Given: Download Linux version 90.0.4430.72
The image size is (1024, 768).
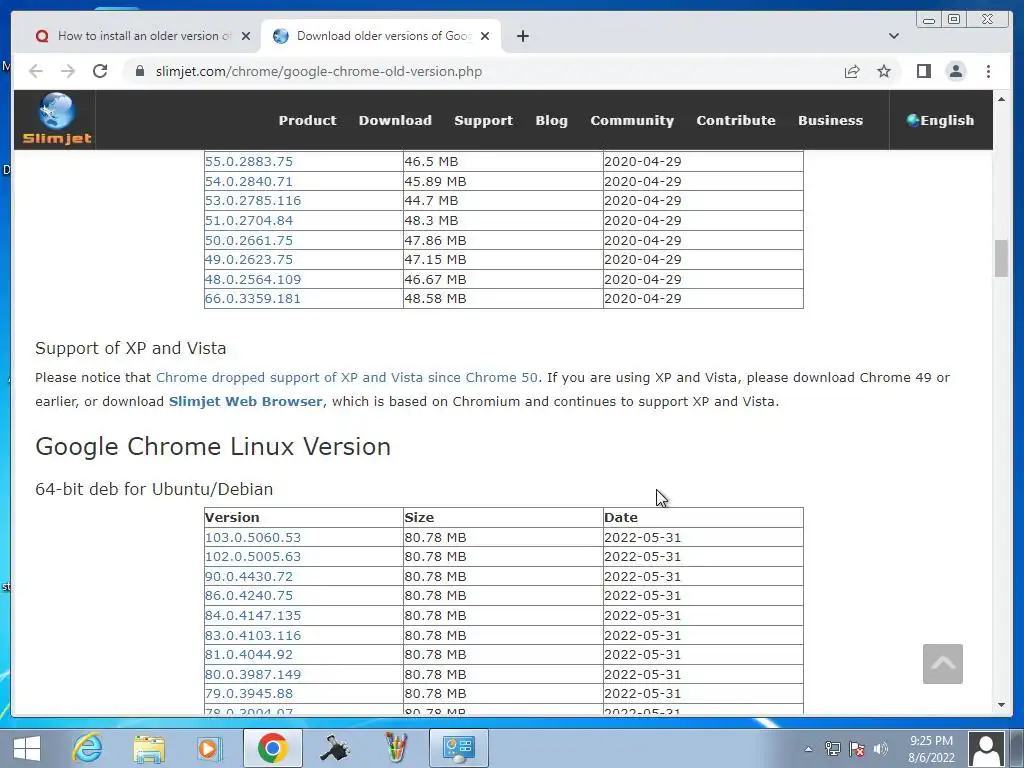Looking at the screenshot, I should point(249,577).
